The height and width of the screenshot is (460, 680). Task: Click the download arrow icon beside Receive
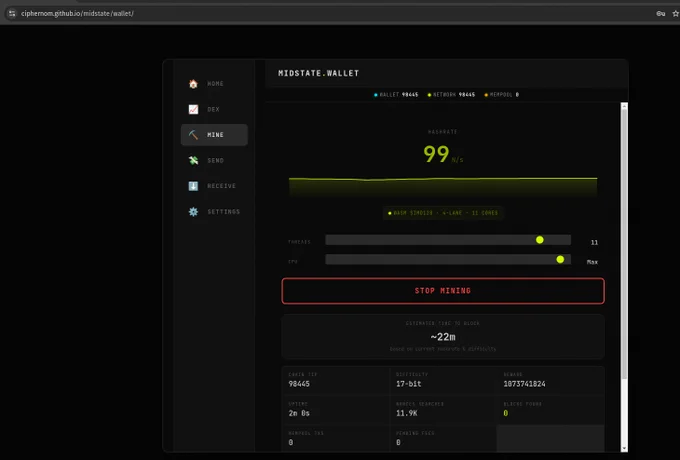pyautogui.click(x=193, y=186)
